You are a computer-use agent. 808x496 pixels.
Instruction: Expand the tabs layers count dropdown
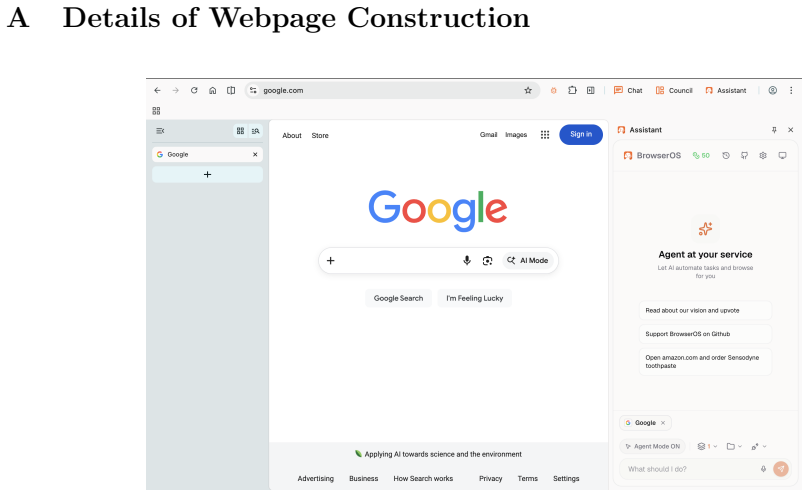point(707,447)
